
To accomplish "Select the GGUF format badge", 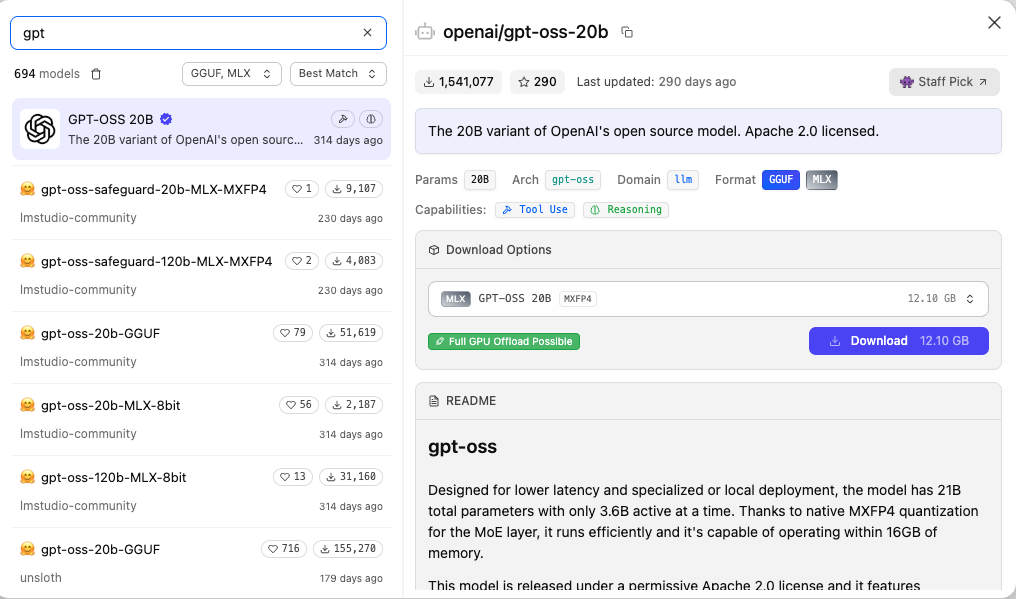I will [x=781, y=180].
